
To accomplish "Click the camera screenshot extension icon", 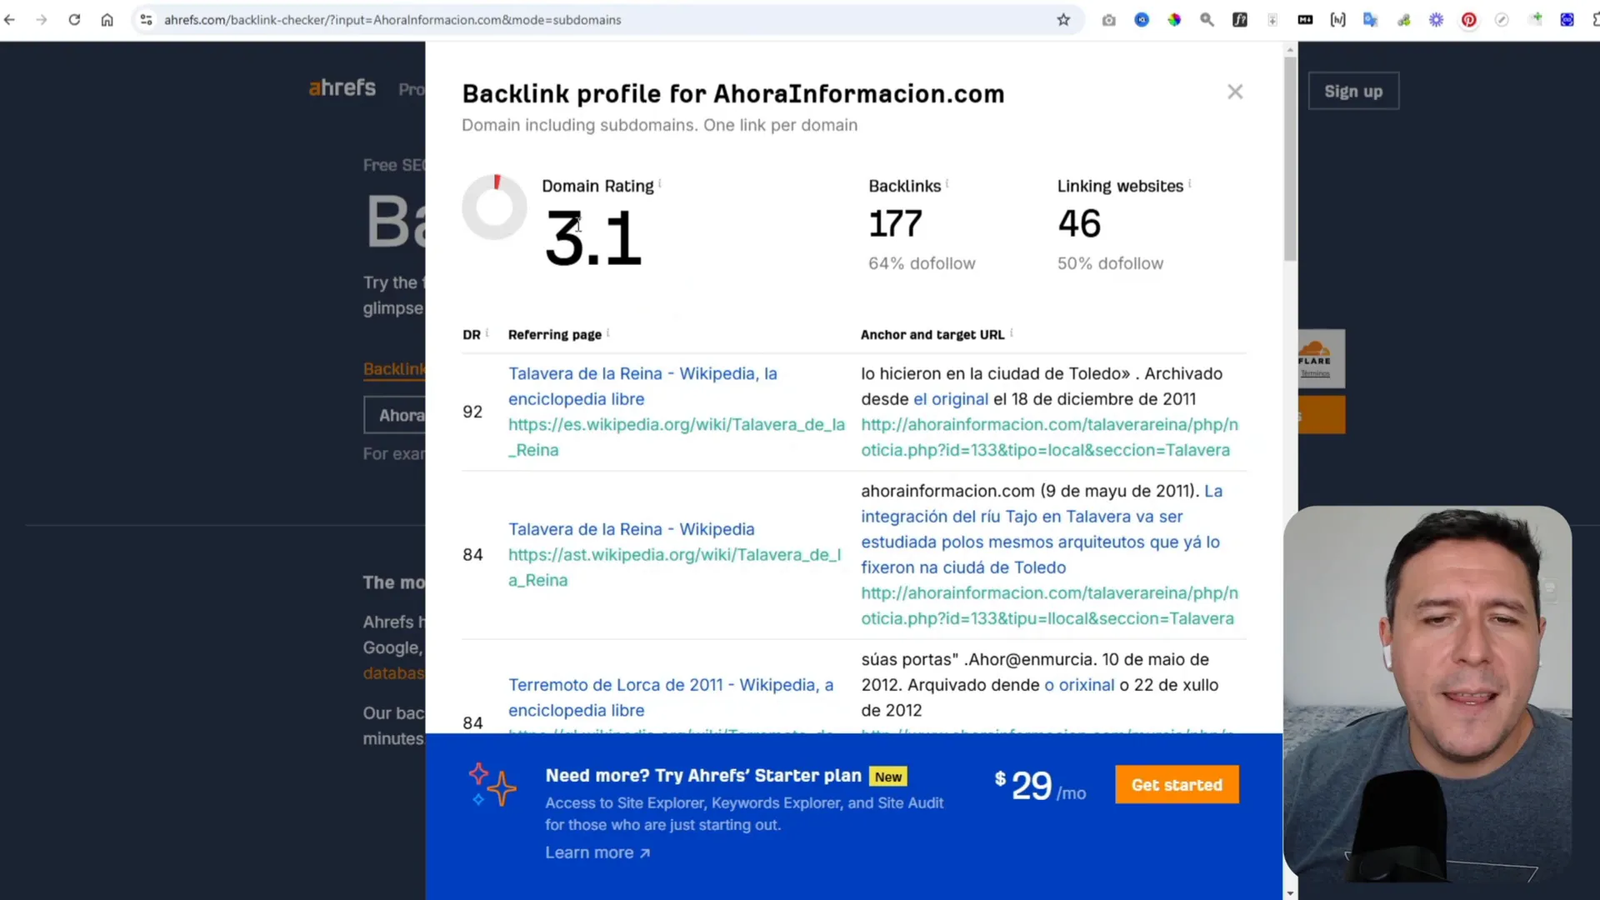I will point(1109,19).
